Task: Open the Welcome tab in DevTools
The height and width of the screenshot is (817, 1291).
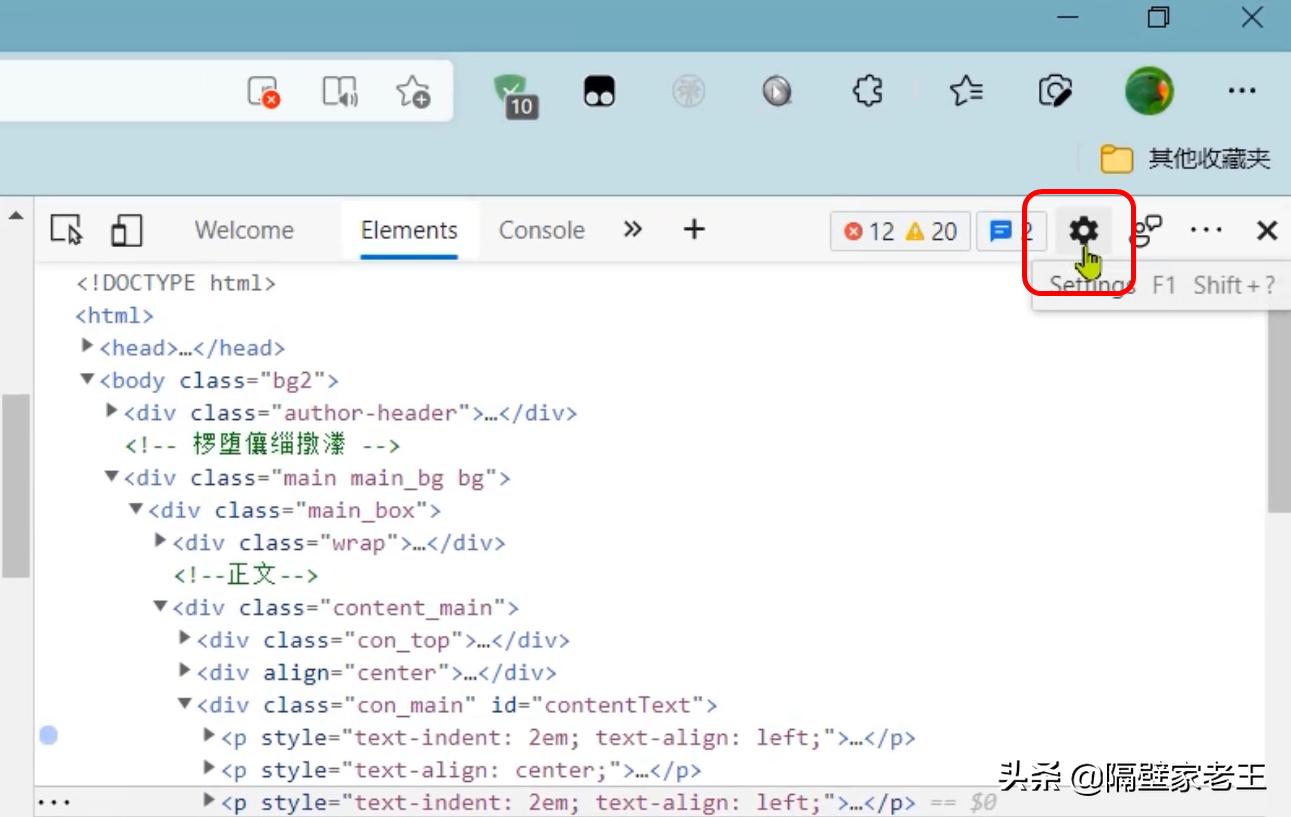Action: pos(243,230)
